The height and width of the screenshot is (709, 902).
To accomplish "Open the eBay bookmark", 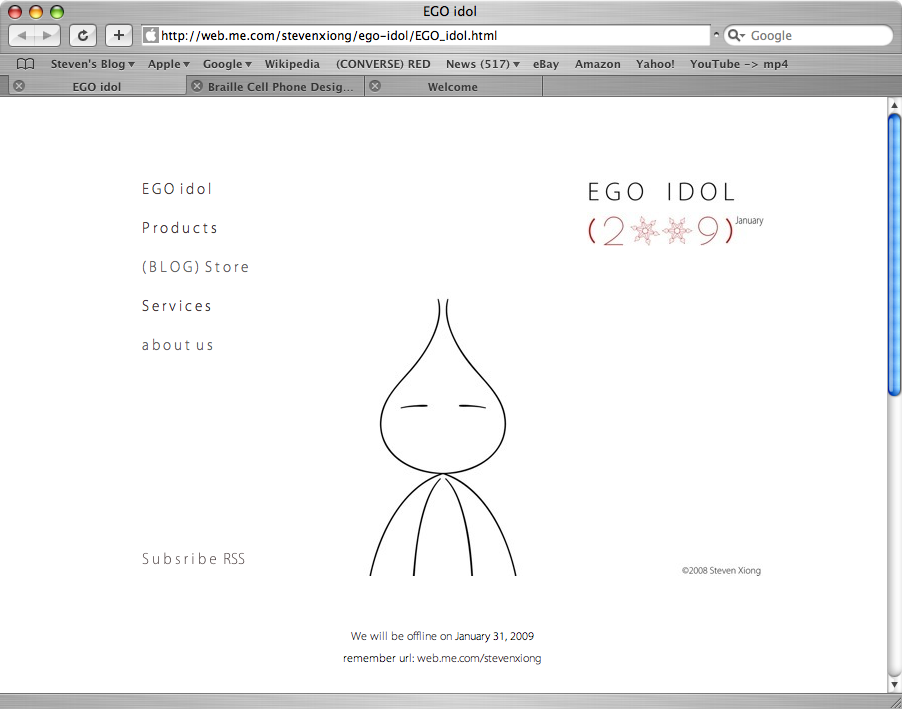I will 546,64.
